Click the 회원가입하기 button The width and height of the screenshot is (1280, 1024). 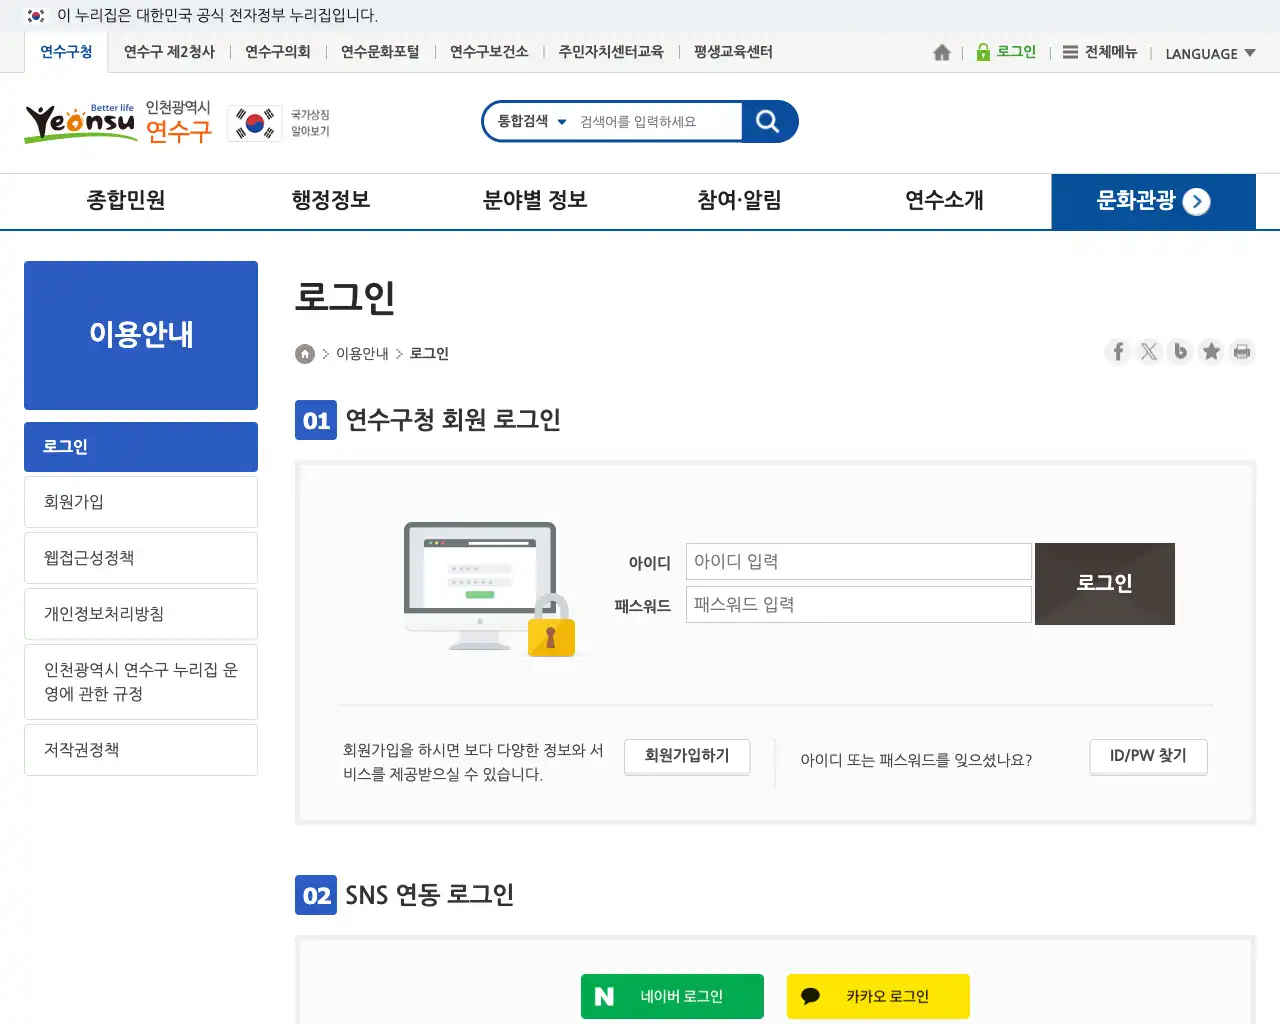(x=687, y=756)
